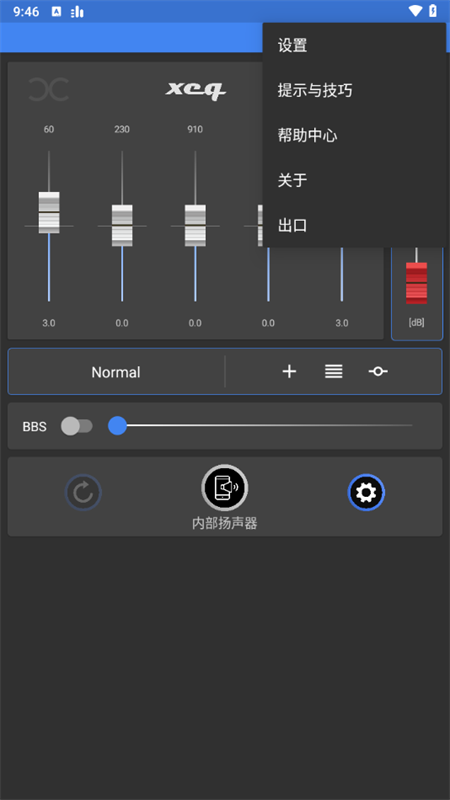Tap the xeq logo
This screenshot has width=450, height=800.
click(195, 90)
